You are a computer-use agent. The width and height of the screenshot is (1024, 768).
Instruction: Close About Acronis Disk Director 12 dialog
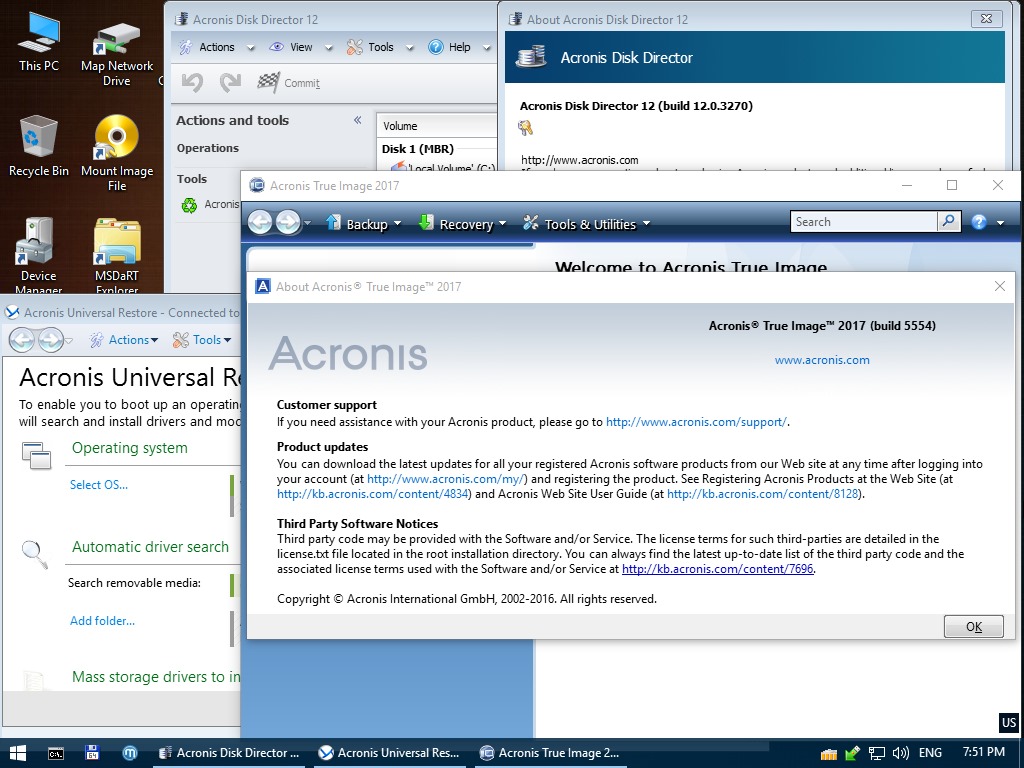[x=987, y=19]
